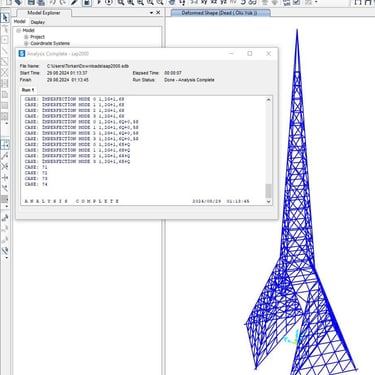The height and width of the screenshot is (375, 375).
Task: Click Coordinate Systems in model tree
Action: [50, 43]
